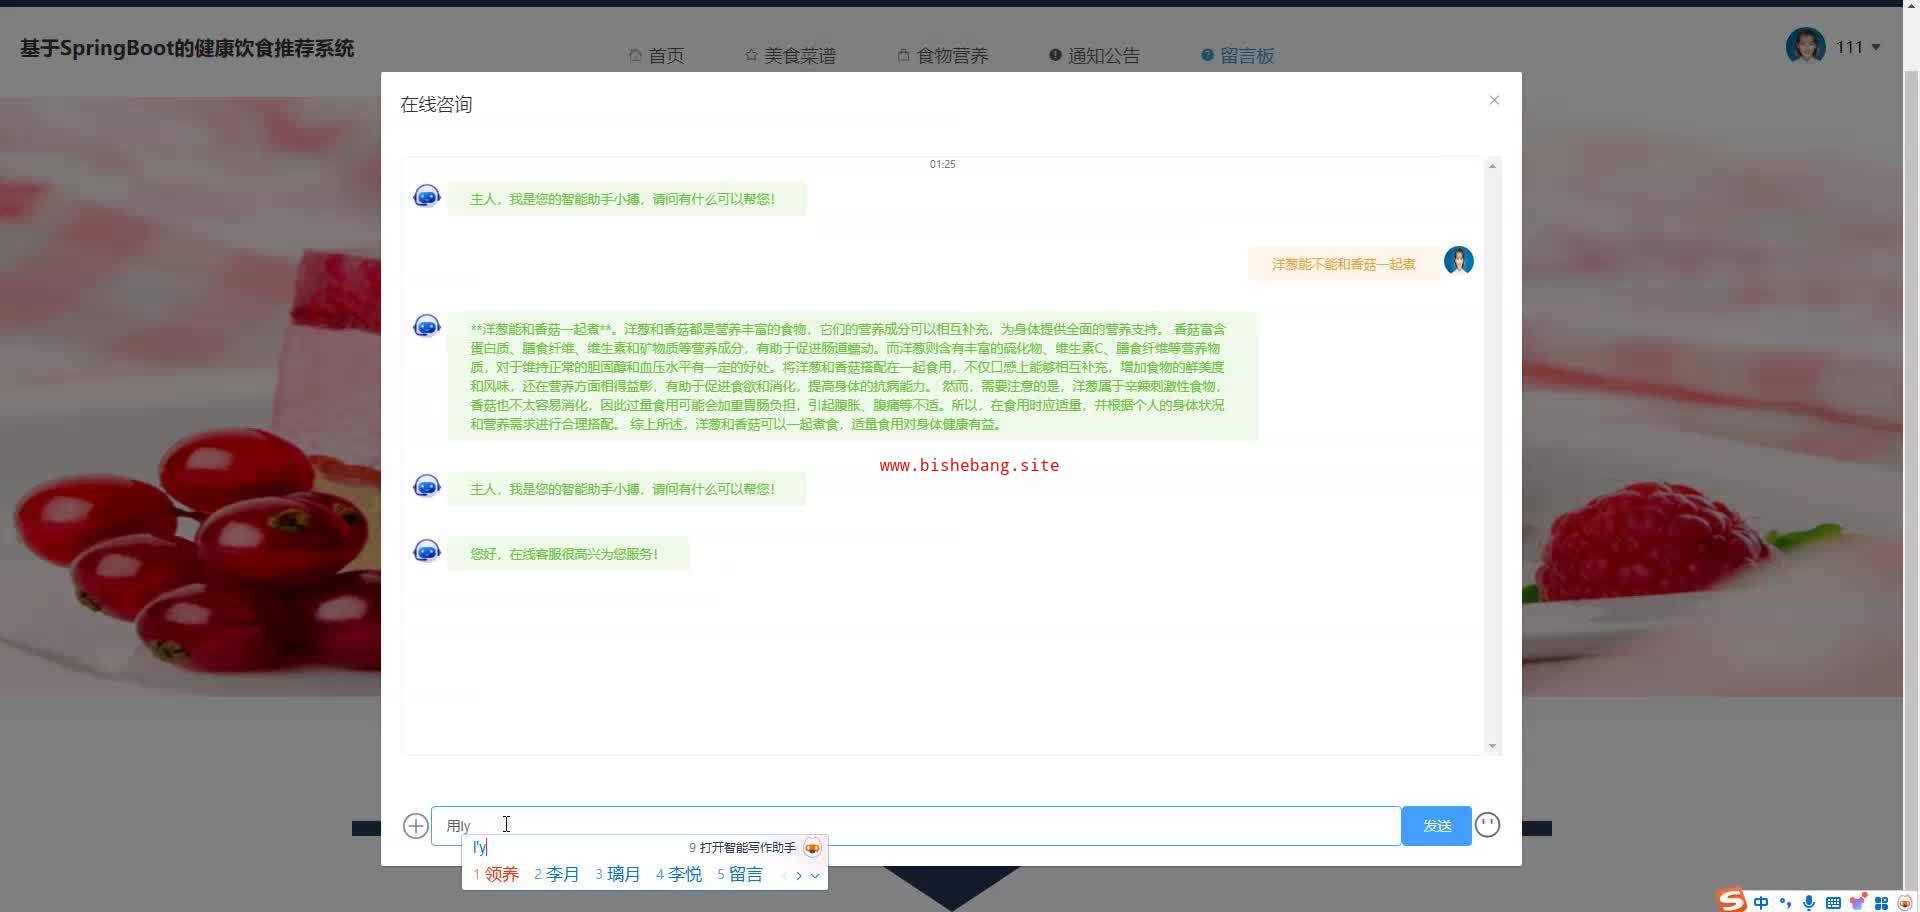Toggle punctuation mode in IME bar
The image size is (1920, 912).
[1785, 903]
